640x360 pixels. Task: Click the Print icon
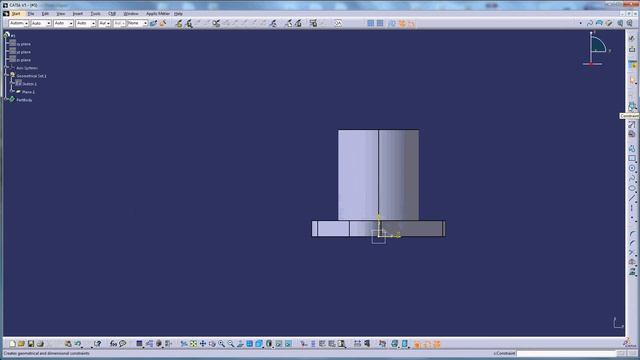point(40,344)
